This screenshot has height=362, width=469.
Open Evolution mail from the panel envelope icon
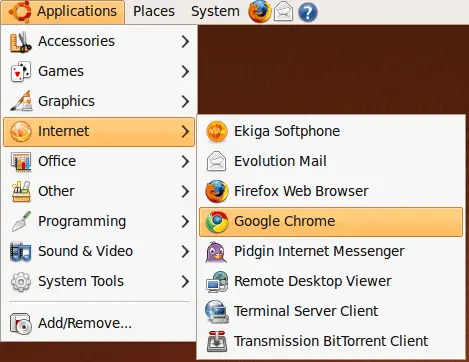284,12
